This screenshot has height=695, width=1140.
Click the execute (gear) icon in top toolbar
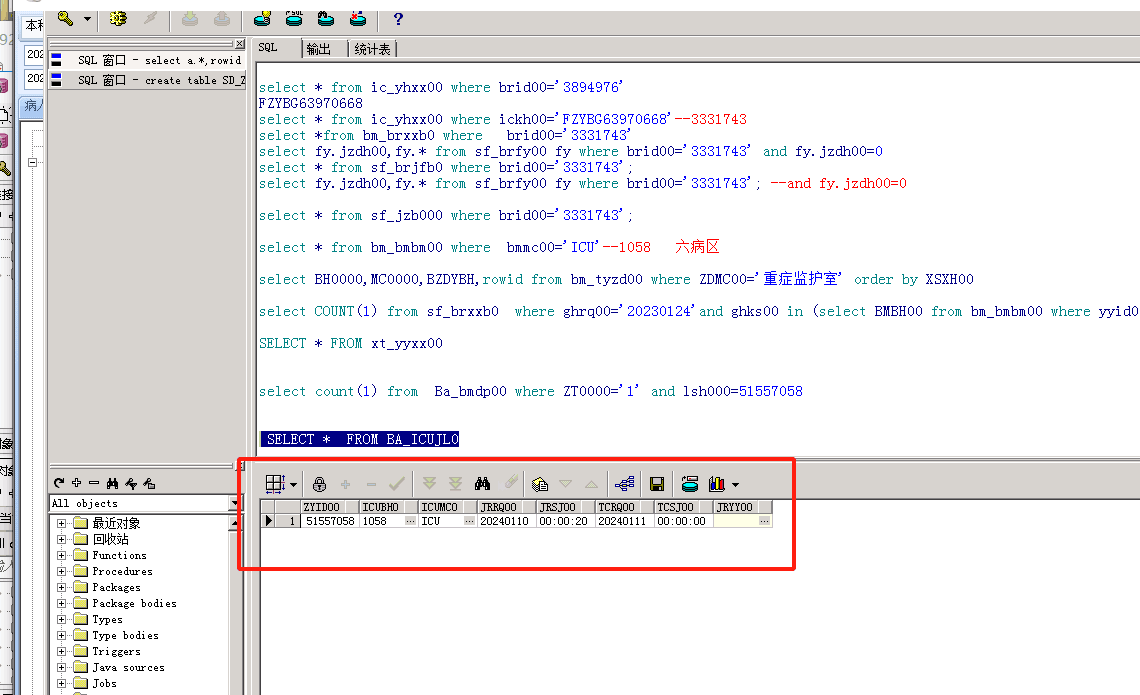point(119,19)
